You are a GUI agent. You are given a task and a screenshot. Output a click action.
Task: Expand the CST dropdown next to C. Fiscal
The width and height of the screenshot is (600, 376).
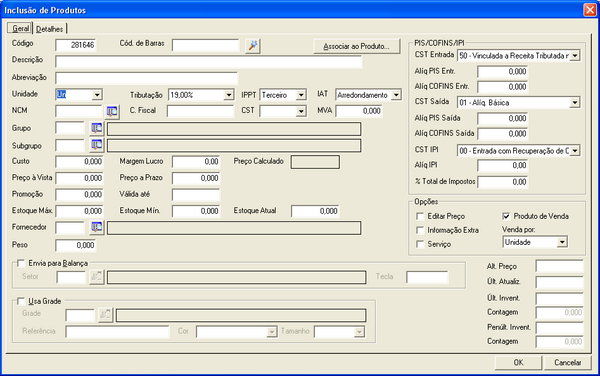[301, 111]
